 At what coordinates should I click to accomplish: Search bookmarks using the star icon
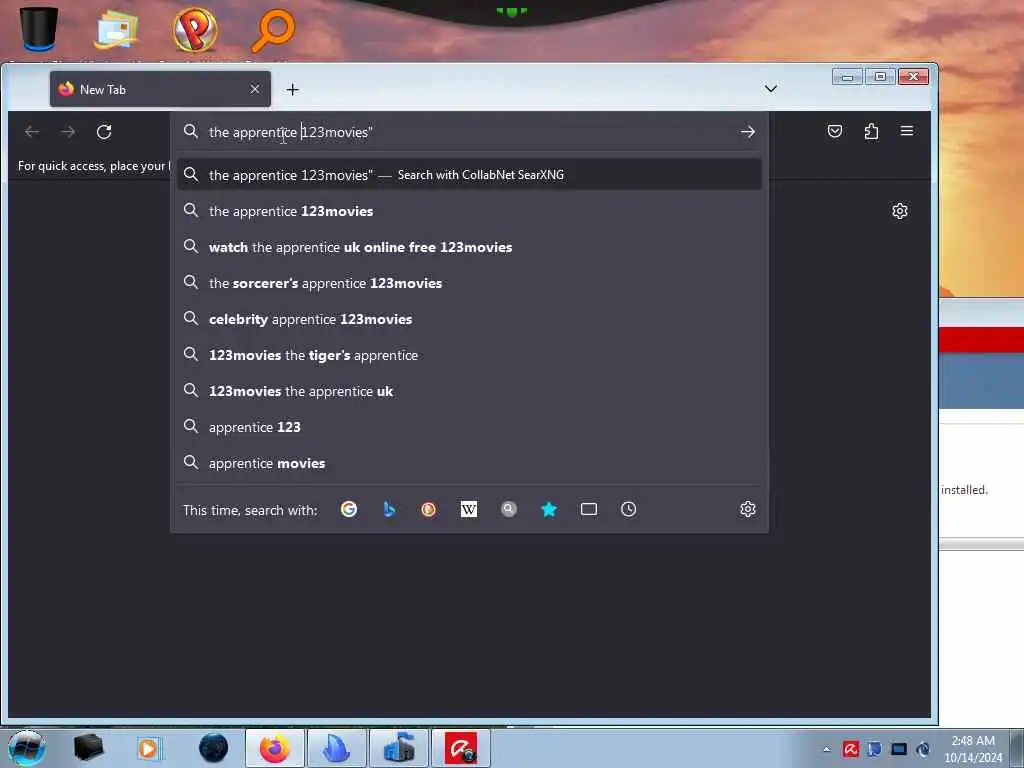pos(549,509)
